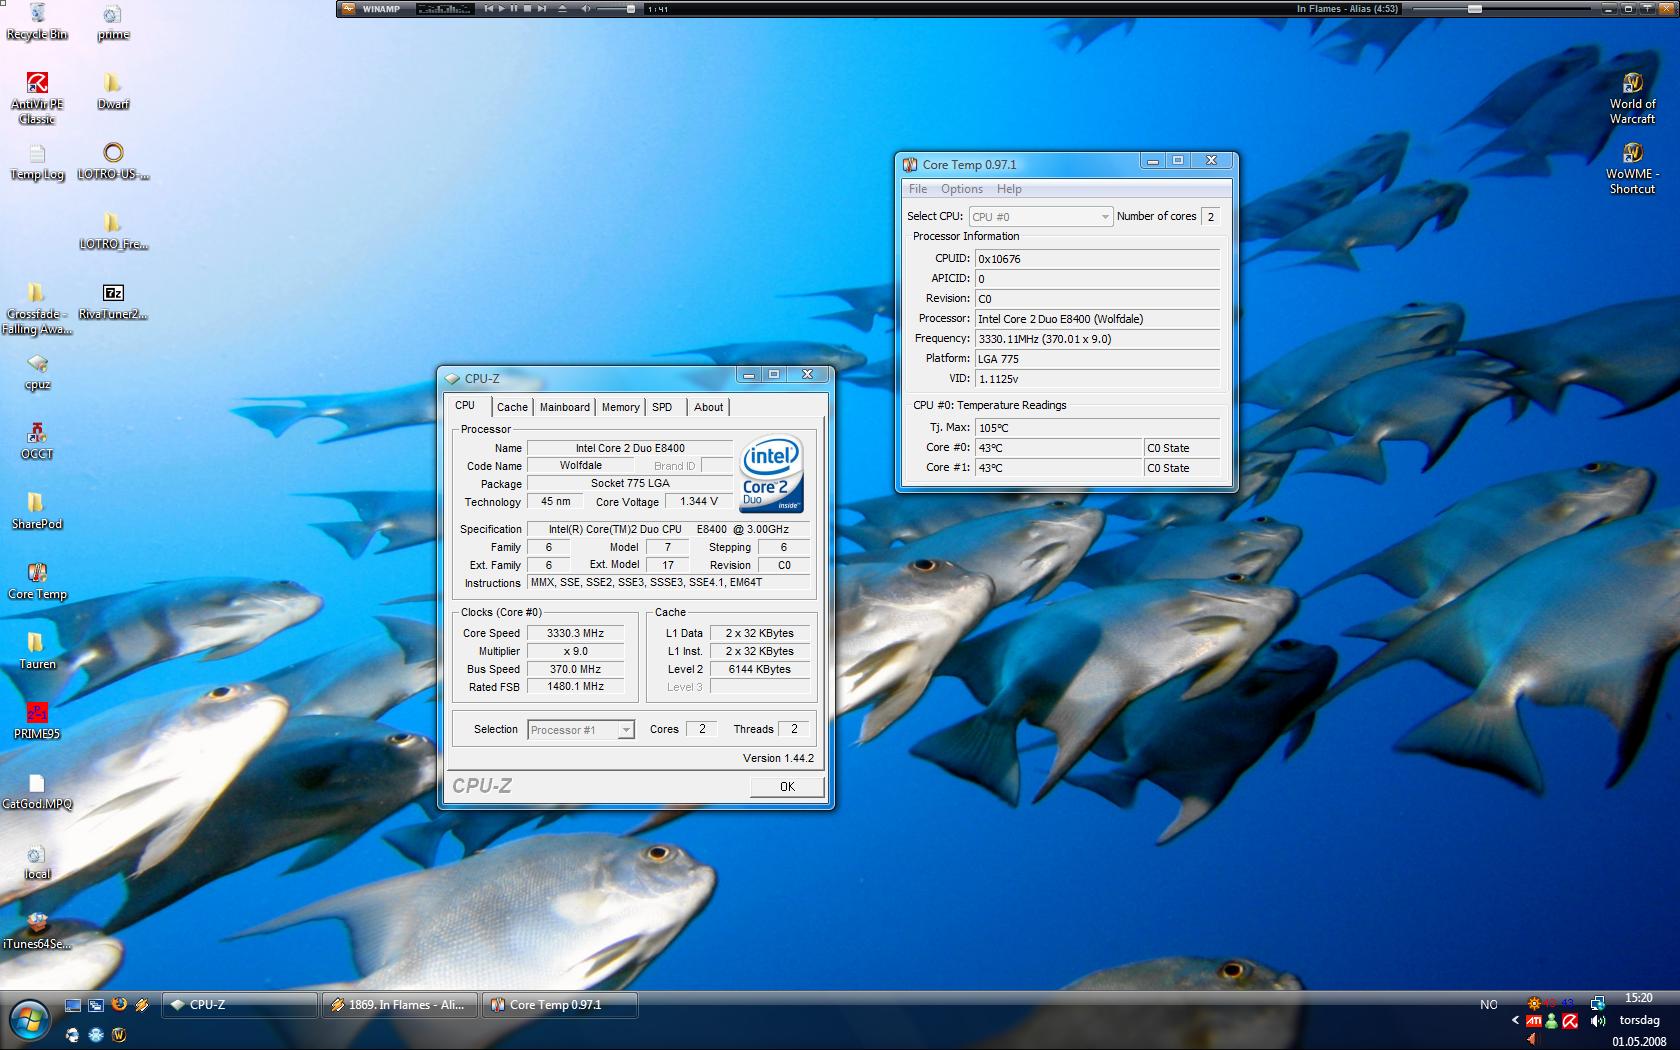Show hidden tray icons arrow
Screen dimensions: 1680x1050
tap(1515, 1021)
